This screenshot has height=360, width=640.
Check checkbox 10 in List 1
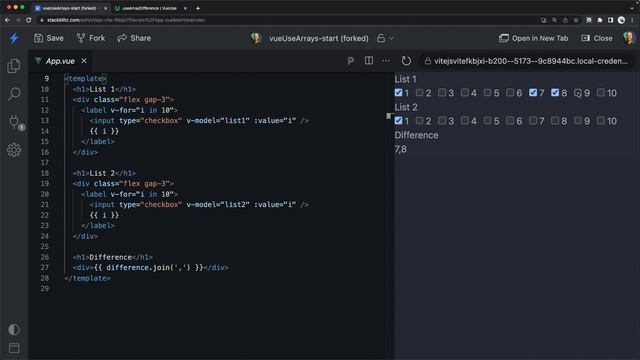click(x=600, y=93)
